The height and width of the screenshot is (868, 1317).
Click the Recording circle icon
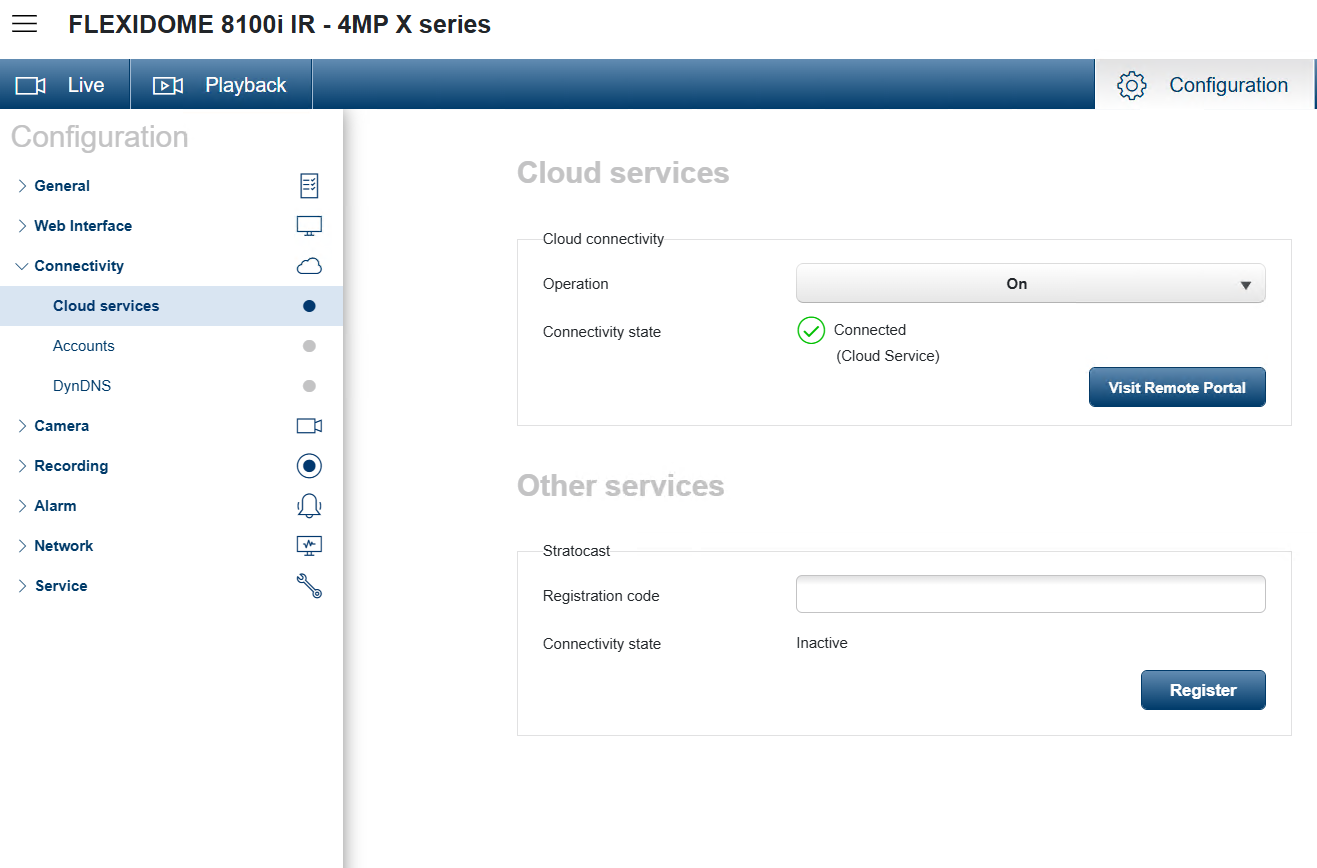point(309,466)
